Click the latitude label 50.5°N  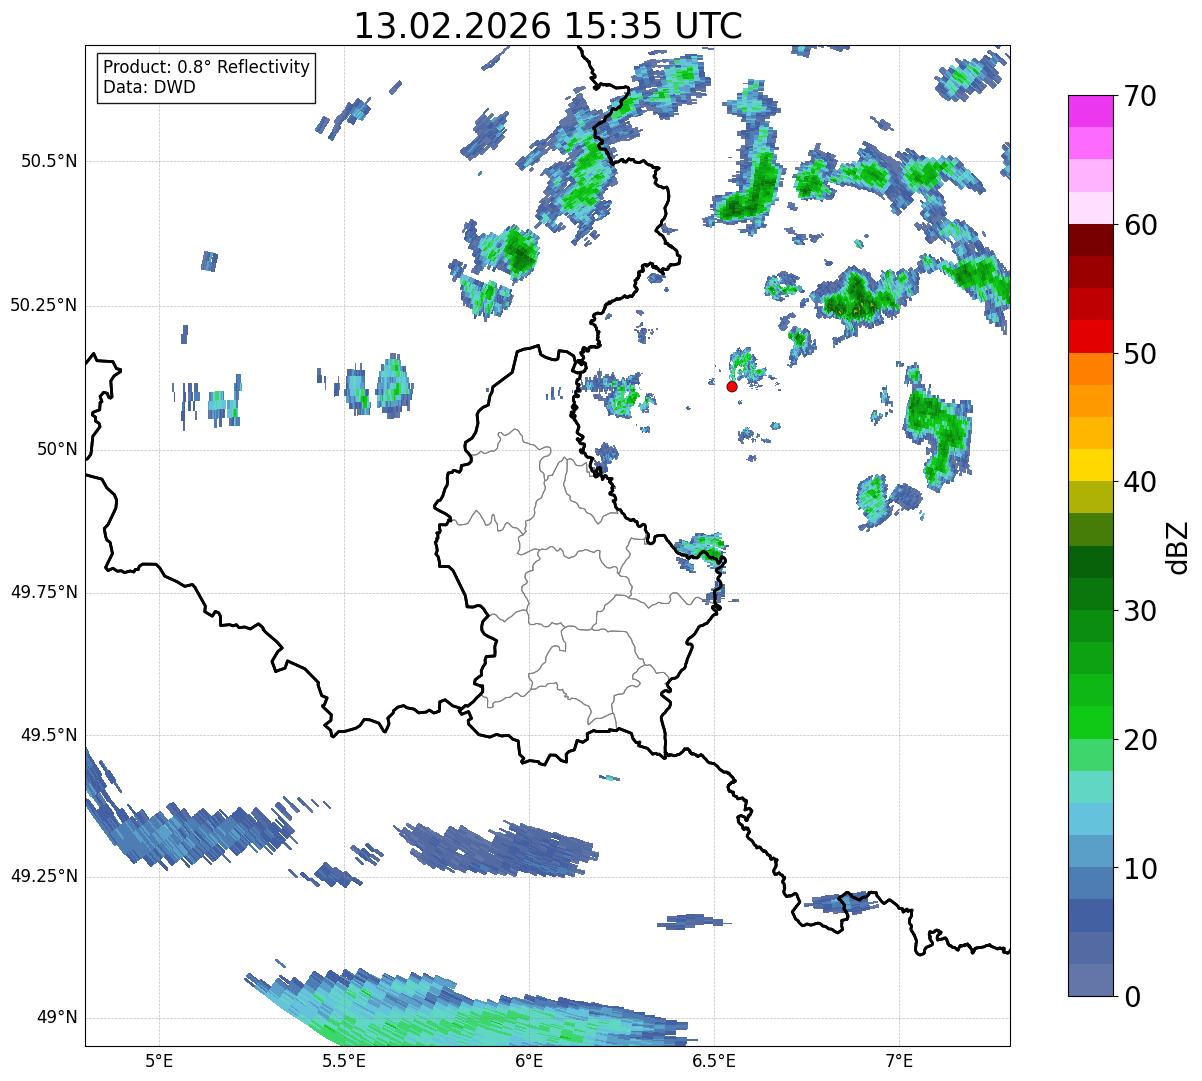click(x=49, y=161)
